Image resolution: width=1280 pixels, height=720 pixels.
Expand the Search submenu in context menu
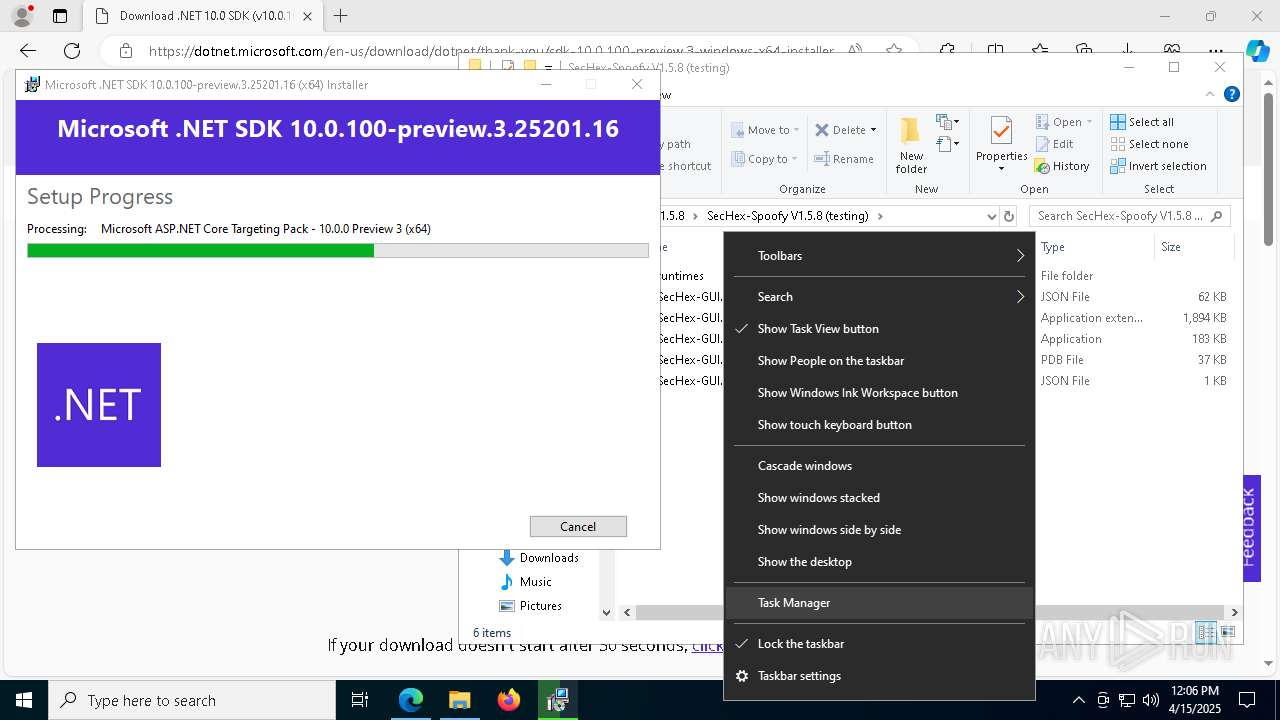[880, 297]
